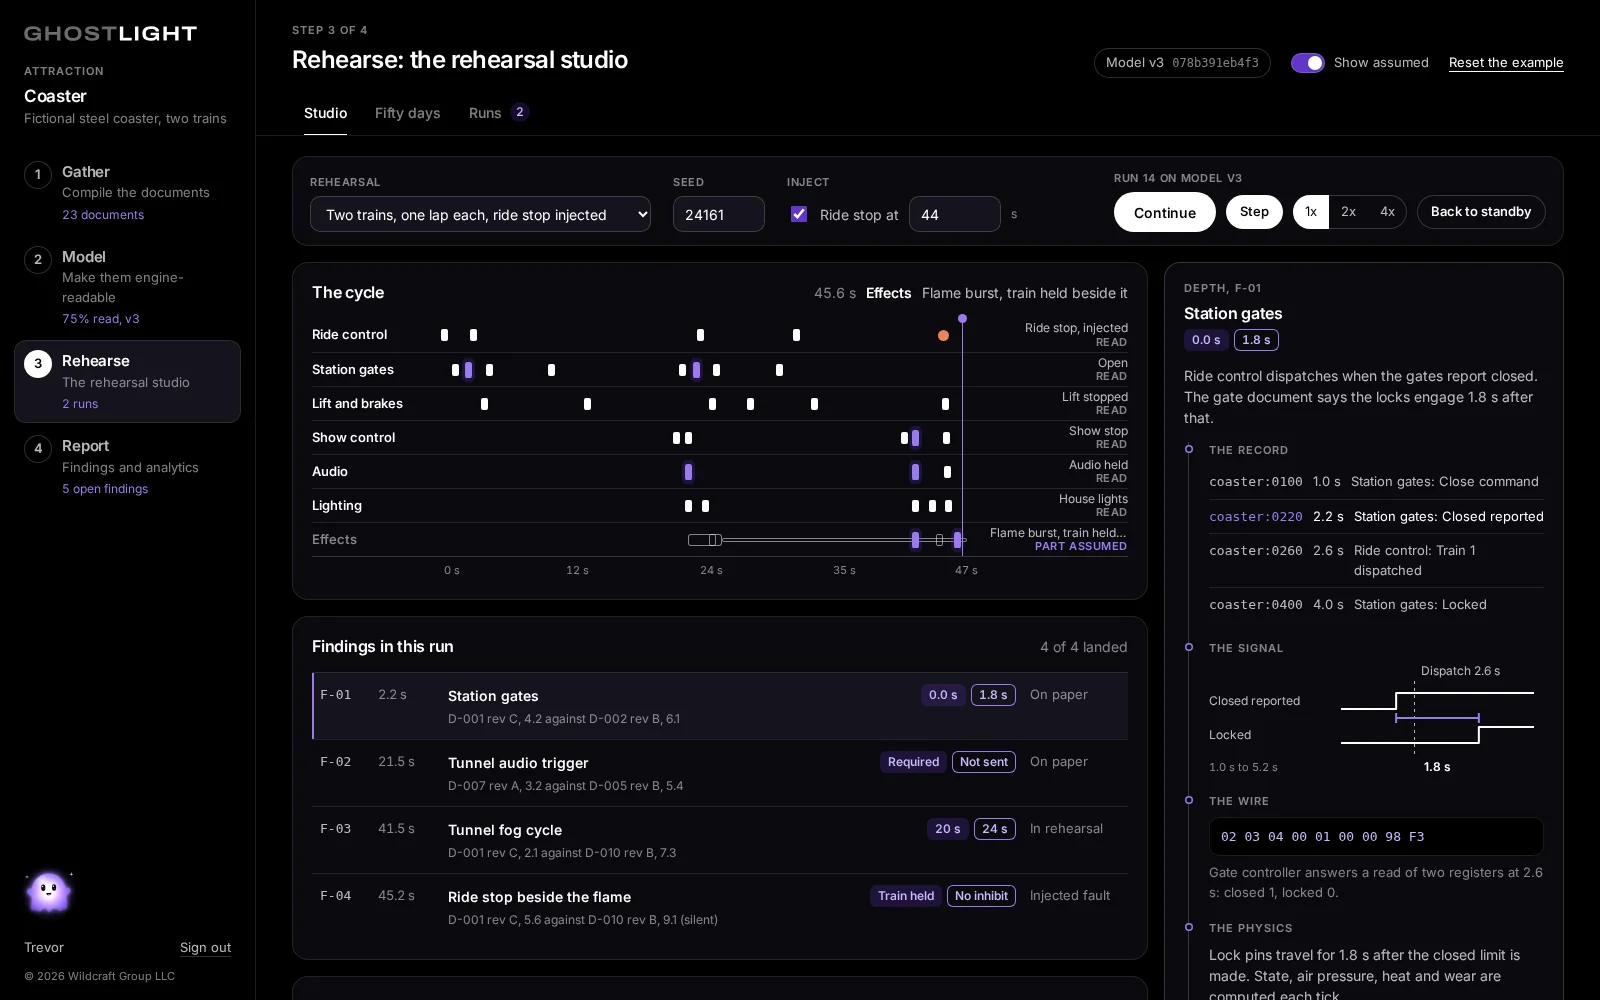Open step 4 Report
Screen dimensions: 1600x1000
click(x=127, y=467)
